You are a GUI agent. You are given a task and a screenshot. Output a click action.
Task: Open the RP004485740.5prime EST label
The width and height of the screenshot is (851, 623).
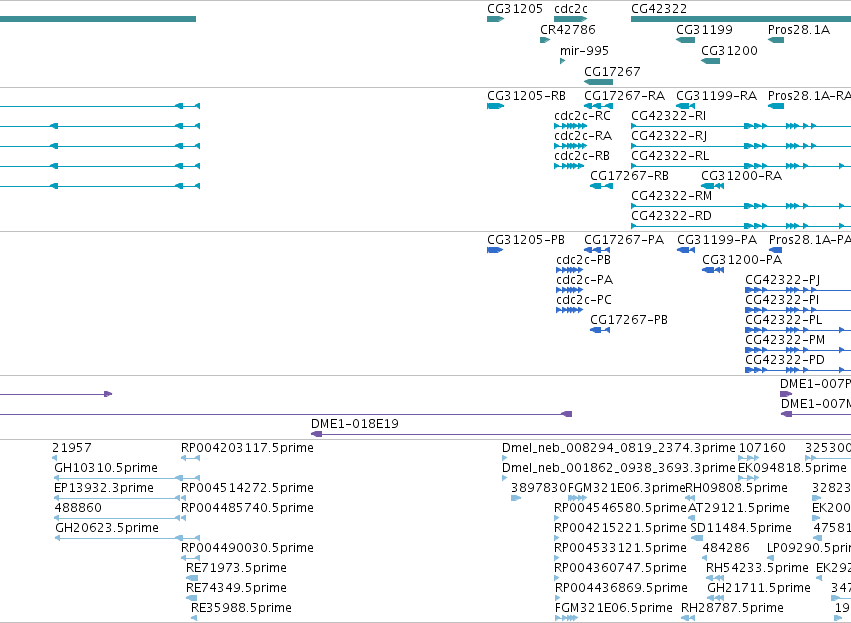pyautogui.click(x=247, y=508)
